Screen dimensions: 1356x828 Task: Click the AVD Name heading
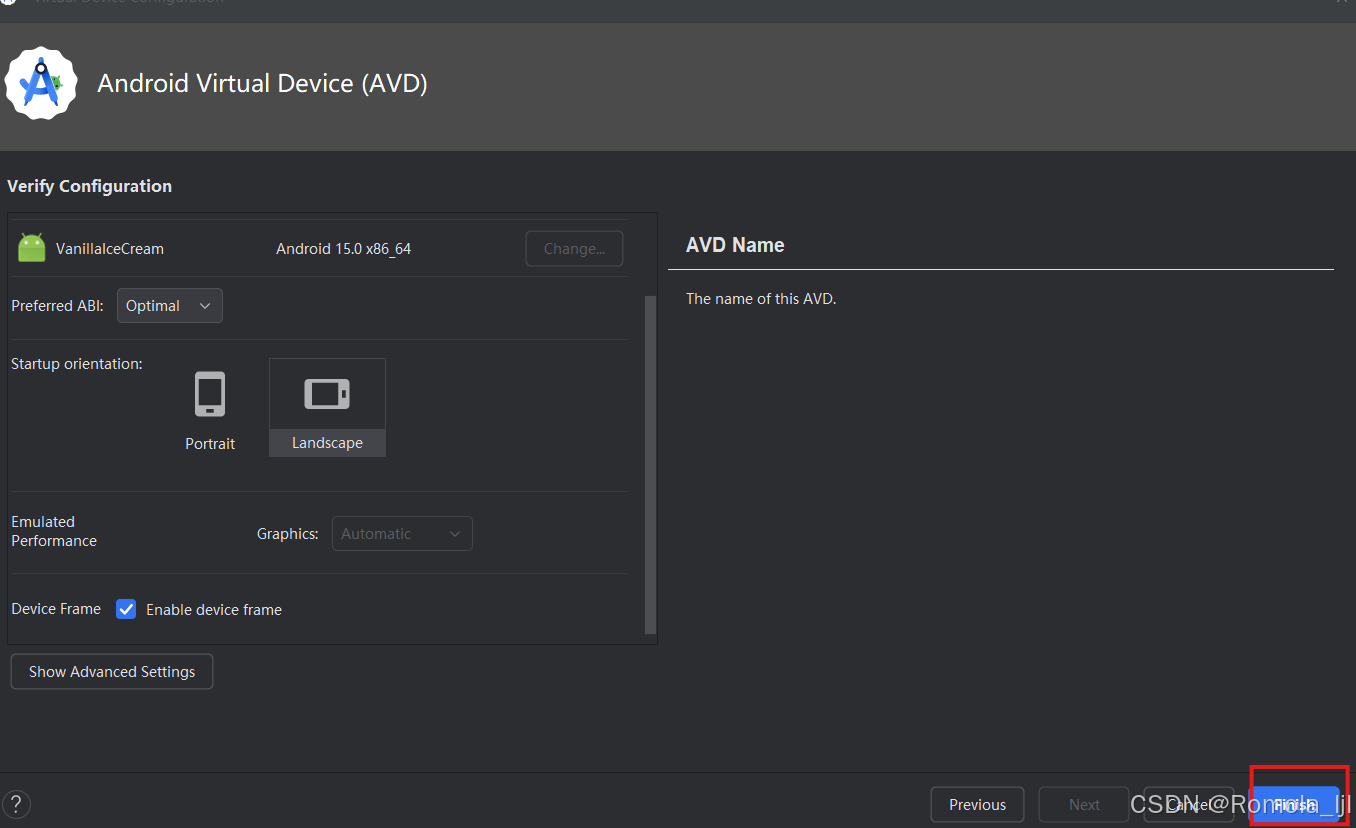pos(735,245)
